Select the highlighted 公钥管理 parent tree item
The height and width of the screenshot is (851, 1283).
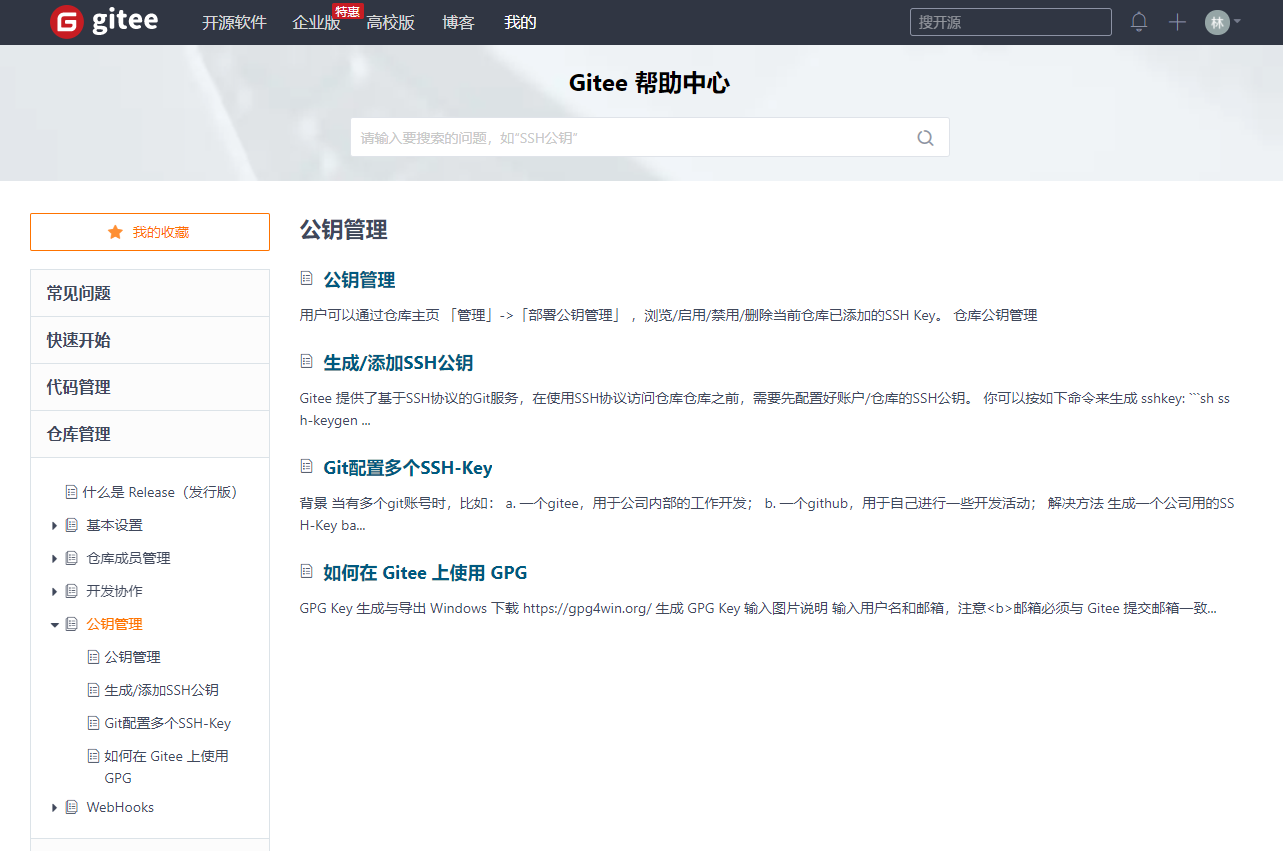pos(114,624)
